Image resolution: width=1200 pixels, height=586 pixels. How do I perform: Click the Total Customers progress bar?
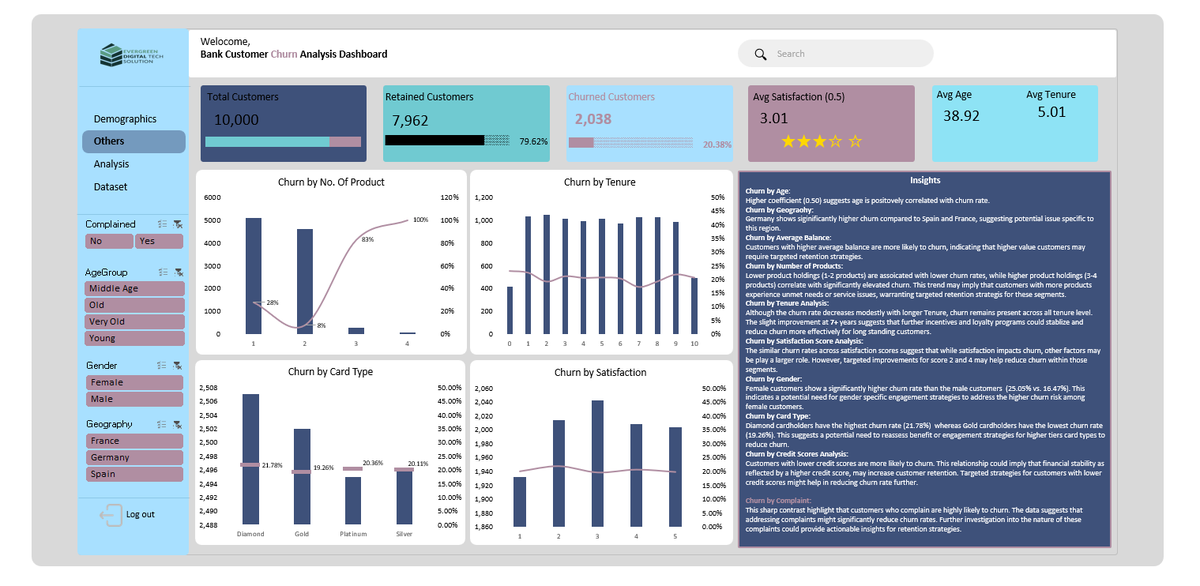283,142
